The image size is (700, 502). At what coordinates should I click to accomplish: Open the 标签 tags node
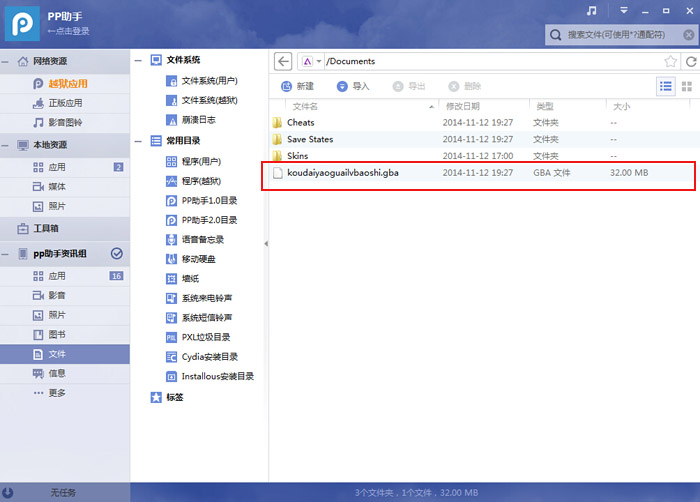tap(167, 397)
